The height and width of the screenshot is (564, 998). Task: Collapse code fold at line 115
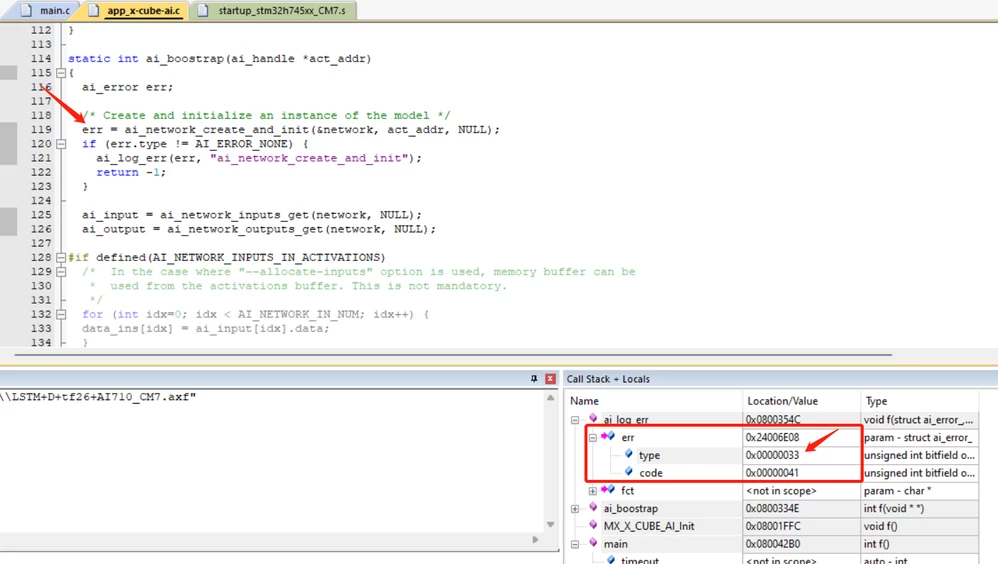click(x=61, y=73)
